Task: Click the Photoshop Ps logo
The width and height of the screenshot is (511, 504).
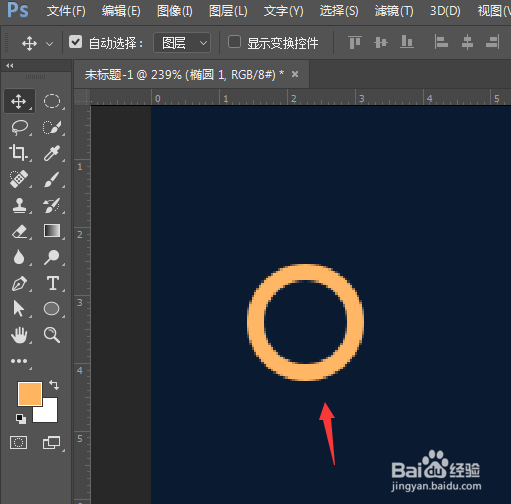Action: 18,10
